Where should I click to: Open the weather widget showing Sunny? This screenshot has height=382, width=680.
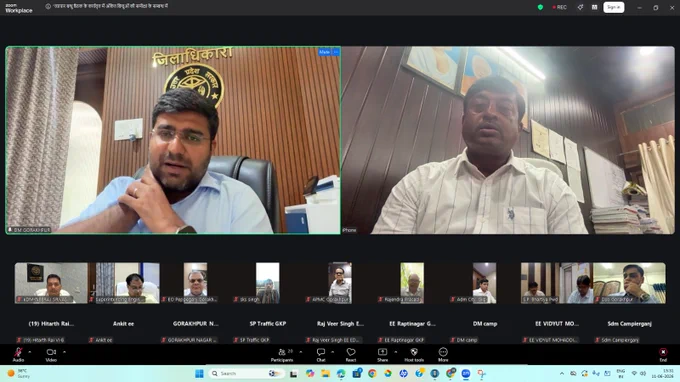pyautogui.click(x=18, y=373)
